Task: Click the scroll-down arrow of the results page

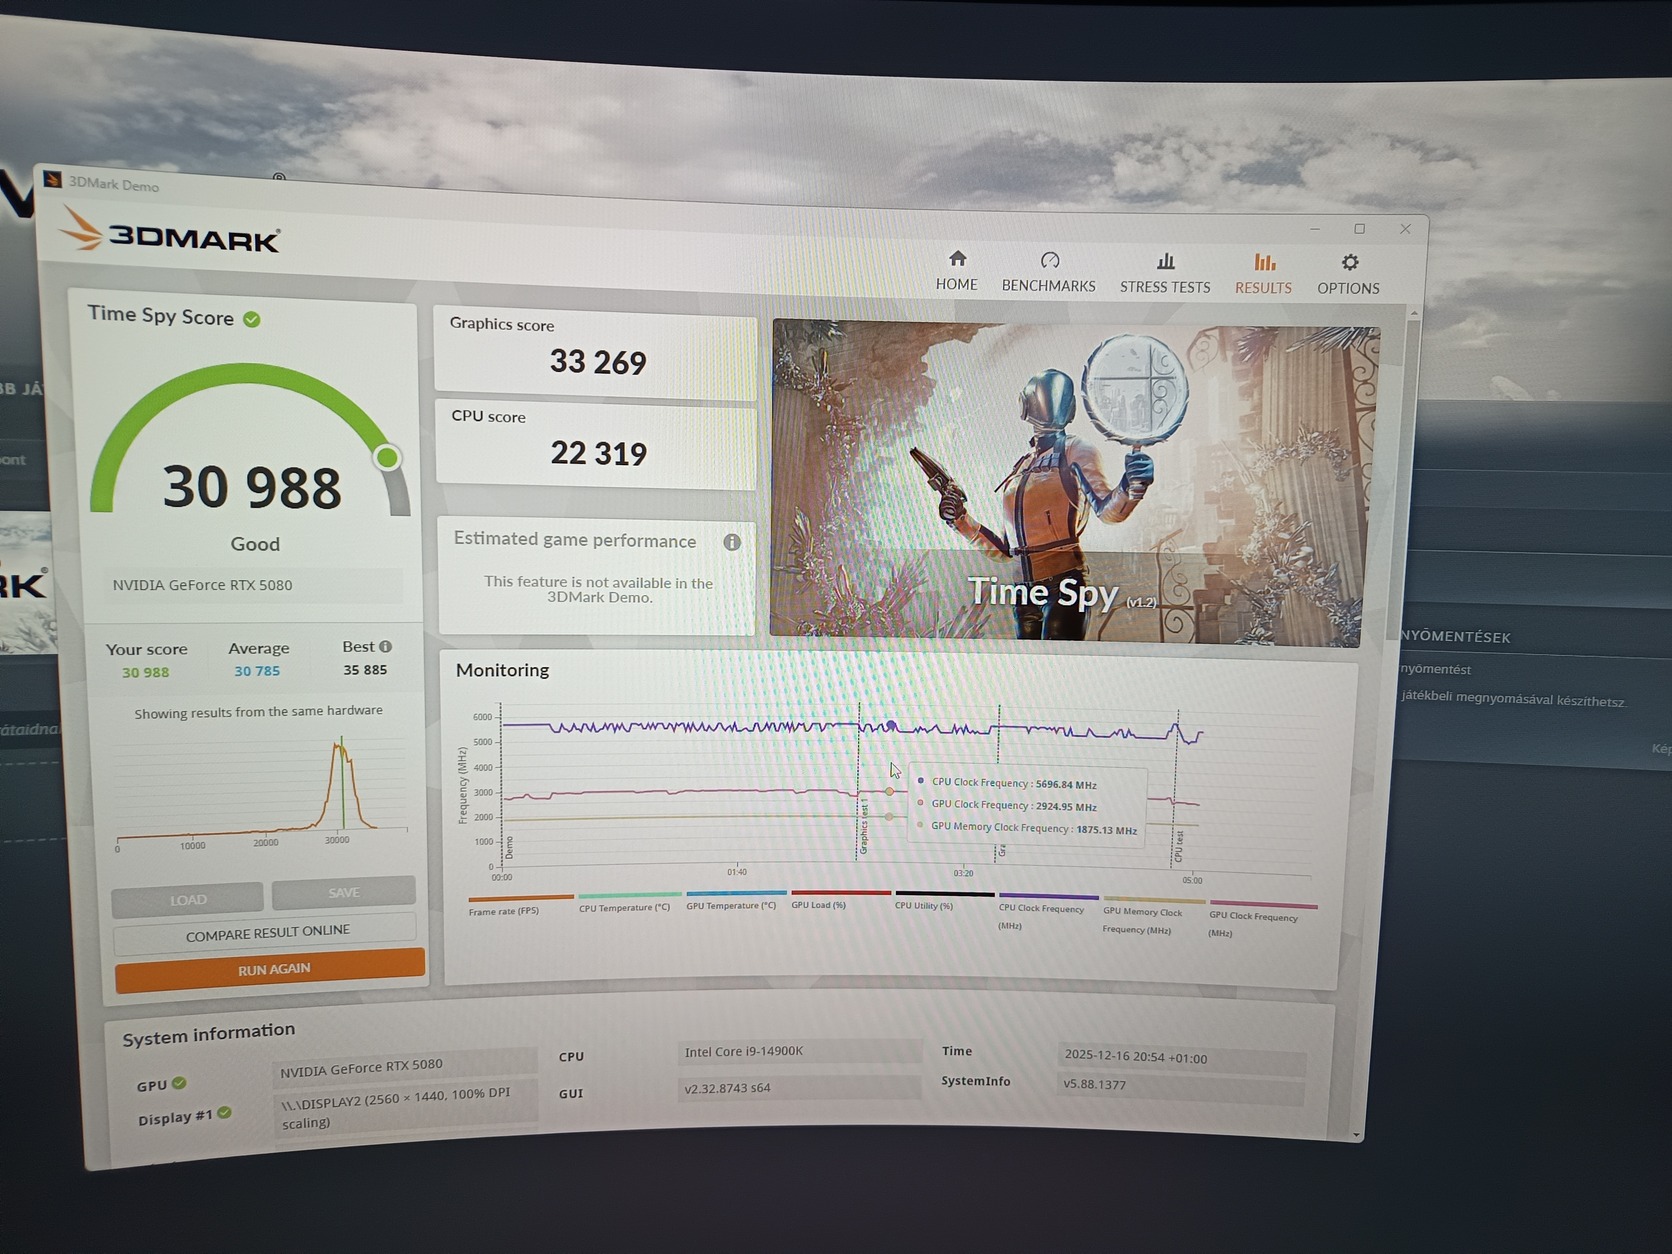Action: point(1356,1135)
